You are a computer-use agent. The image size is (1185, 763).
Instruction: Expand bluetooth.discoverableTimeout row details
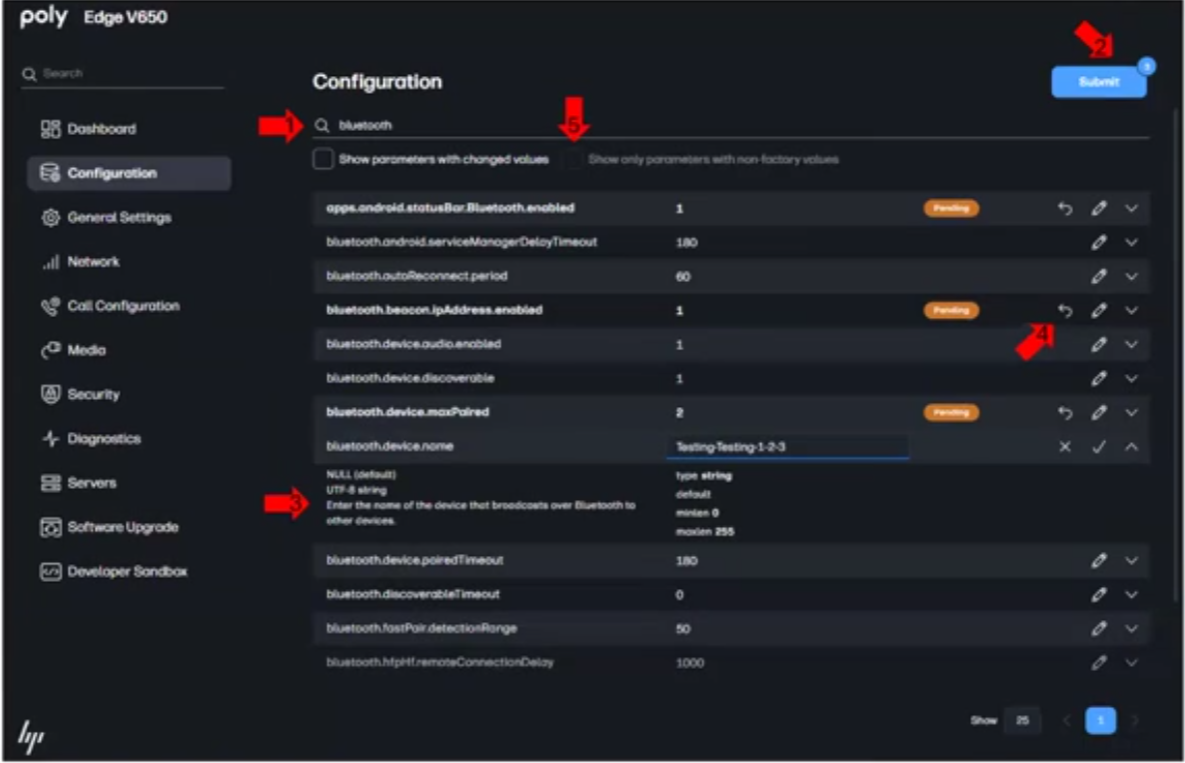point(1131,595)
